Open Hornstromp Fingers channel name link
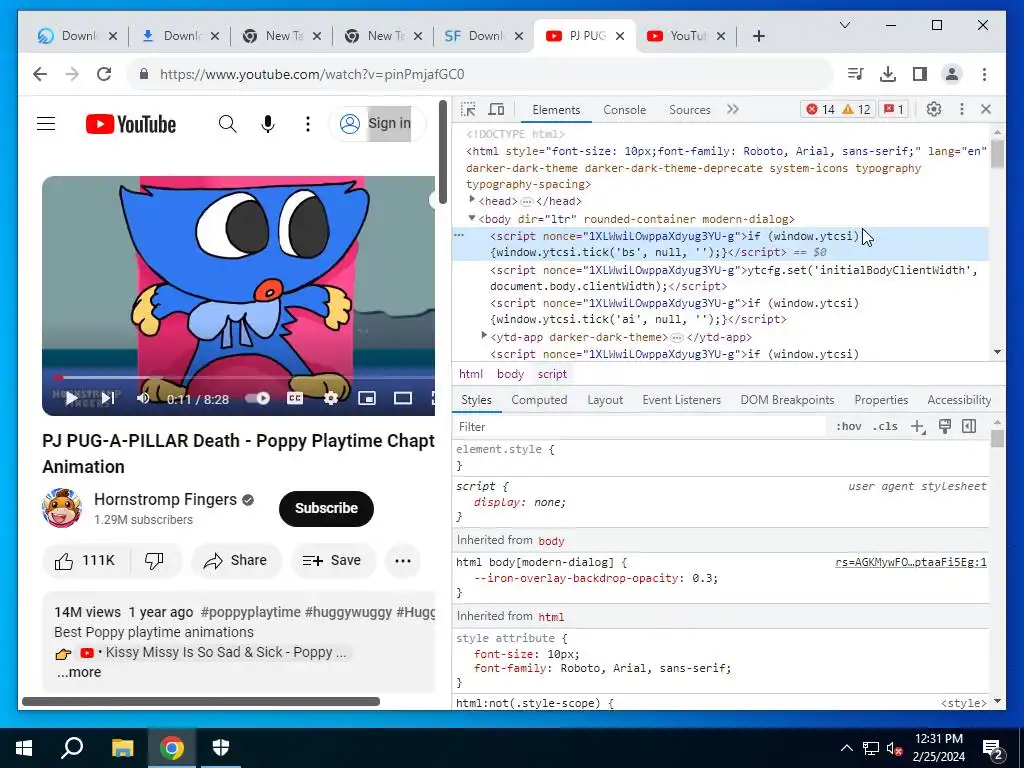 (x=165, y=500)
